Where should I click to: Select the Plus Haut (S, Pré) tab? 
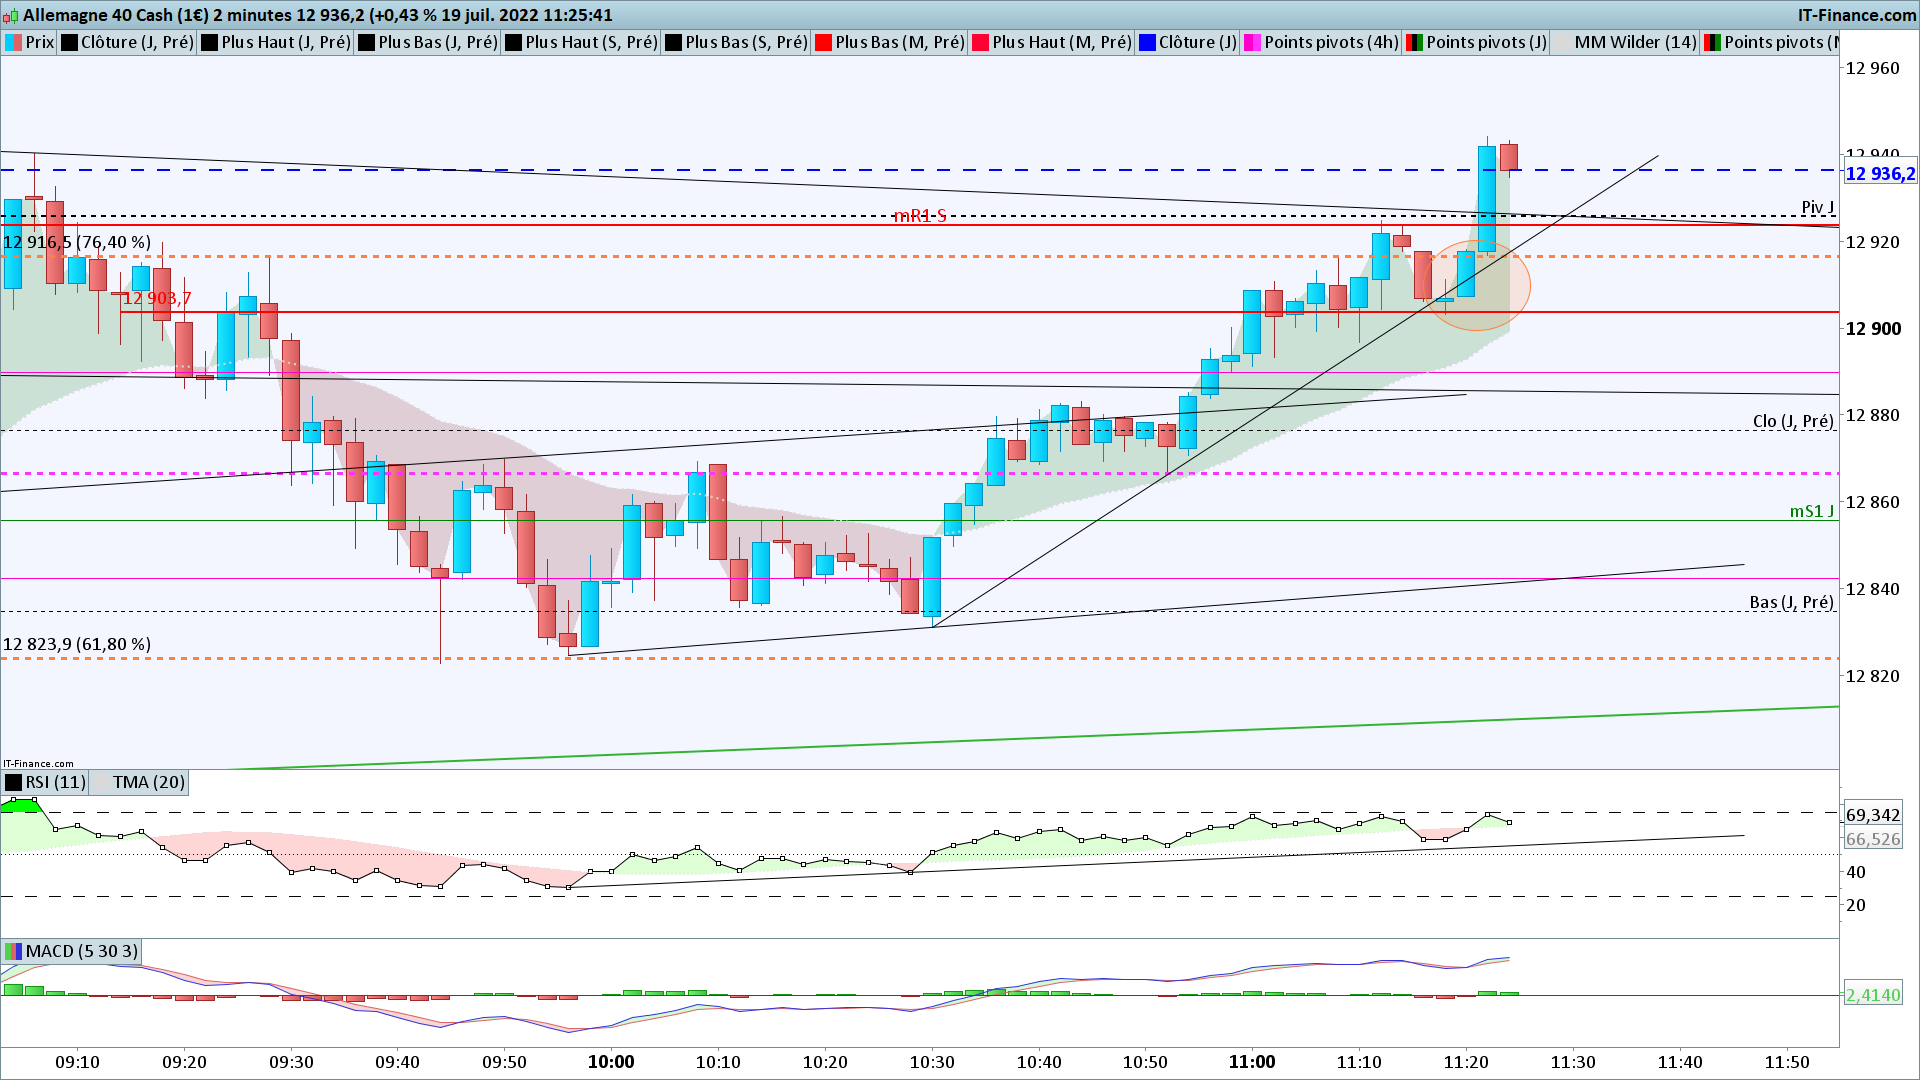pos(590,42)
